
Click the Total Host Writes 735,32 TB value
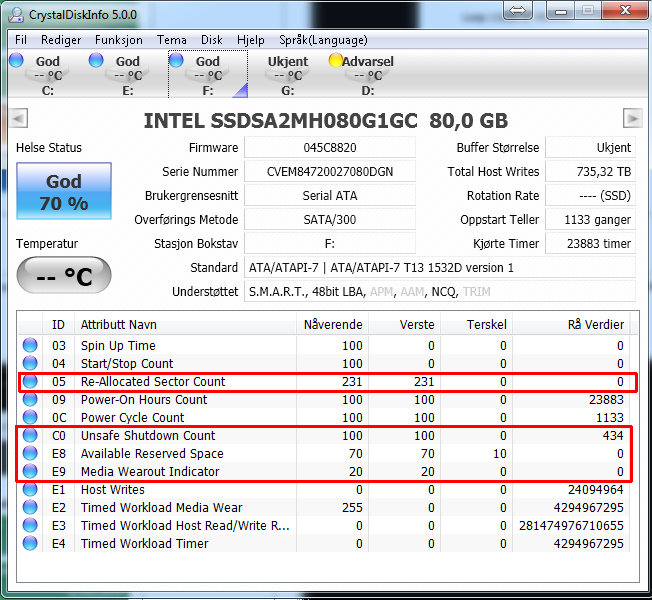coord(590,172)
